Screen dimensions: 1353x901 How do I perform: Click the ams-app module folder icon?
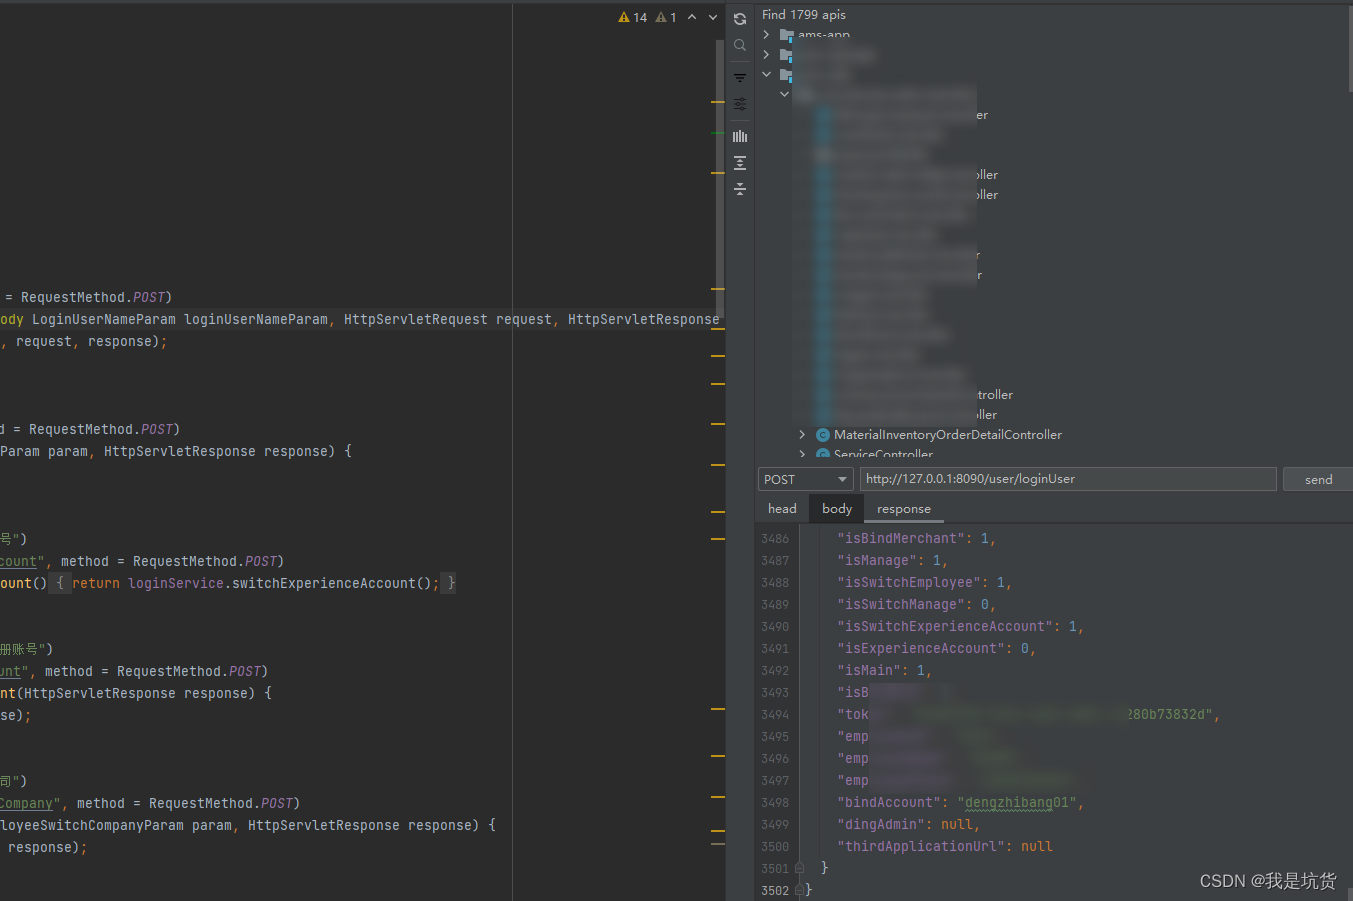pos(786,36)
